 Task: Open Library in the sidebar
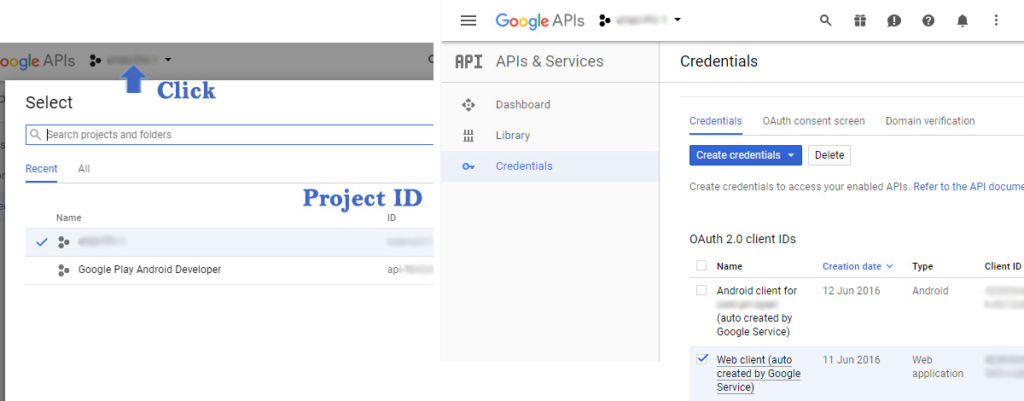point(513,135)
